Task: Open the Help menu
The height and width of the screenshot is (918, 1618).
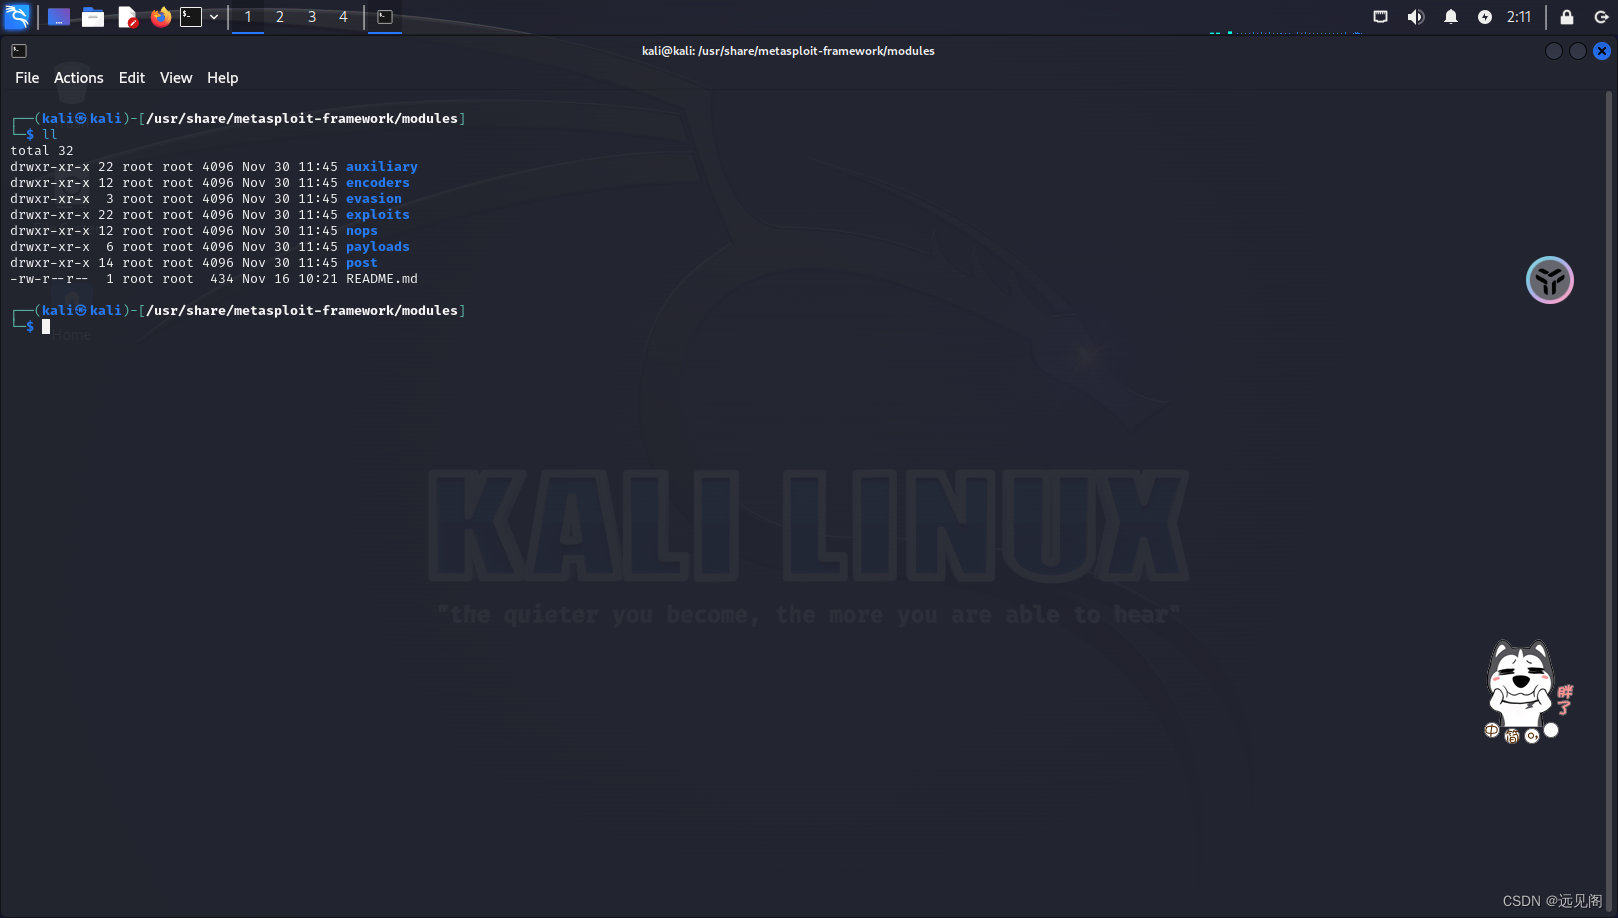Action: 222,78
